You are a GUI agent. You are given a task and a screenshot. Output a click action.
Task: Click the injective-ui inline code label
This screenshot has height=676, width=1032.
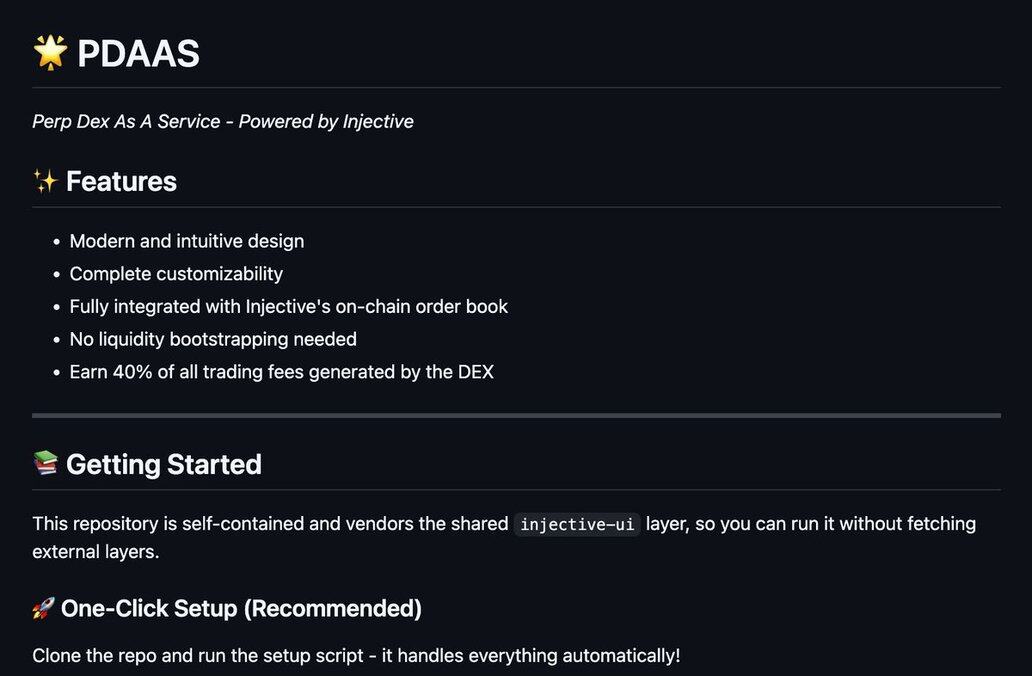pos(577,524)
